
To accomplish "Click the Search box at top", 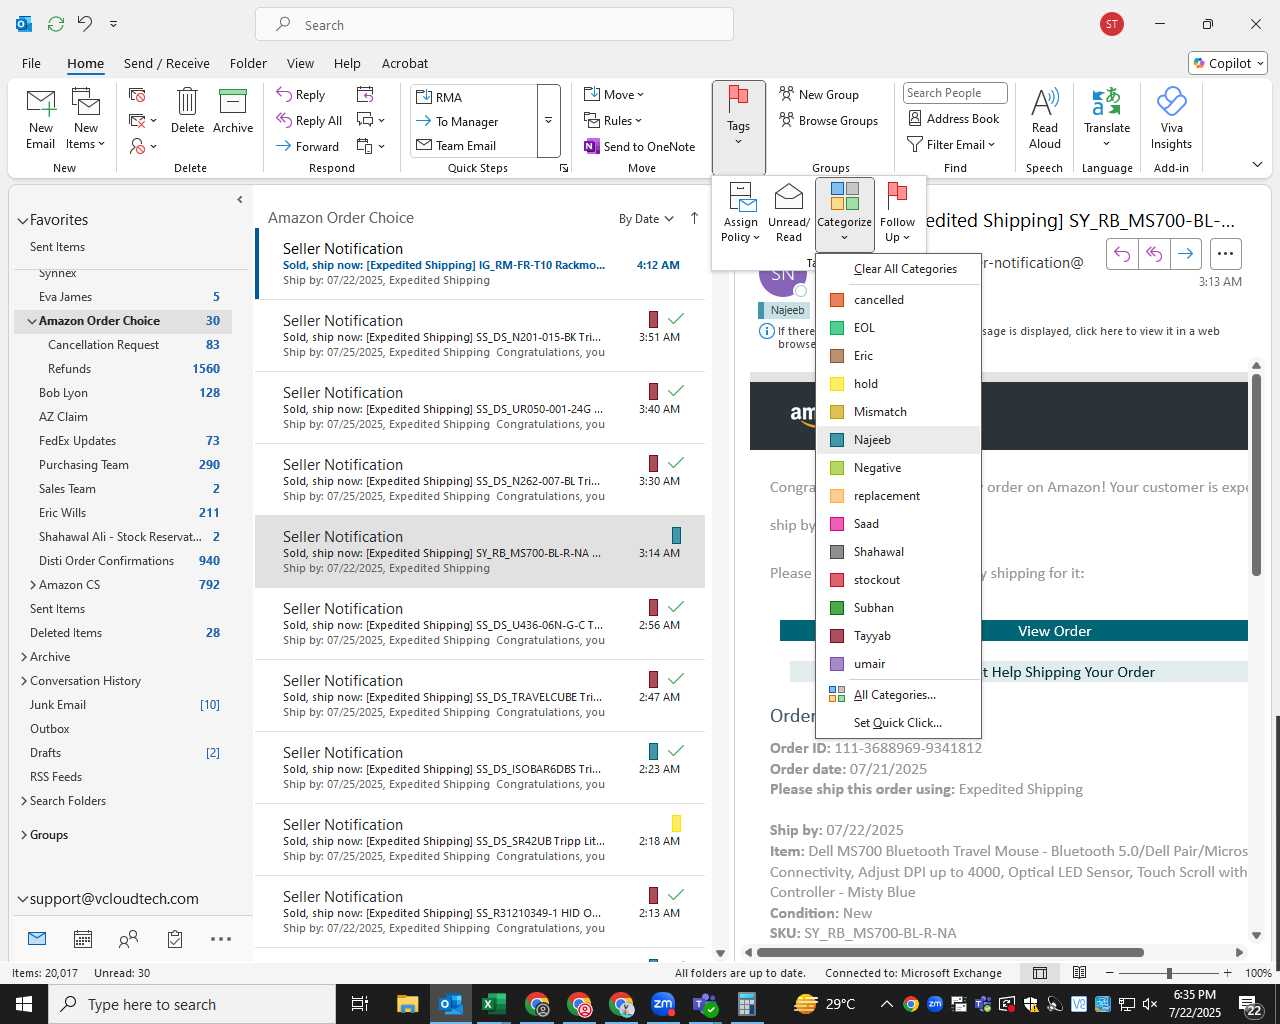I will click(x=494, y=24).
